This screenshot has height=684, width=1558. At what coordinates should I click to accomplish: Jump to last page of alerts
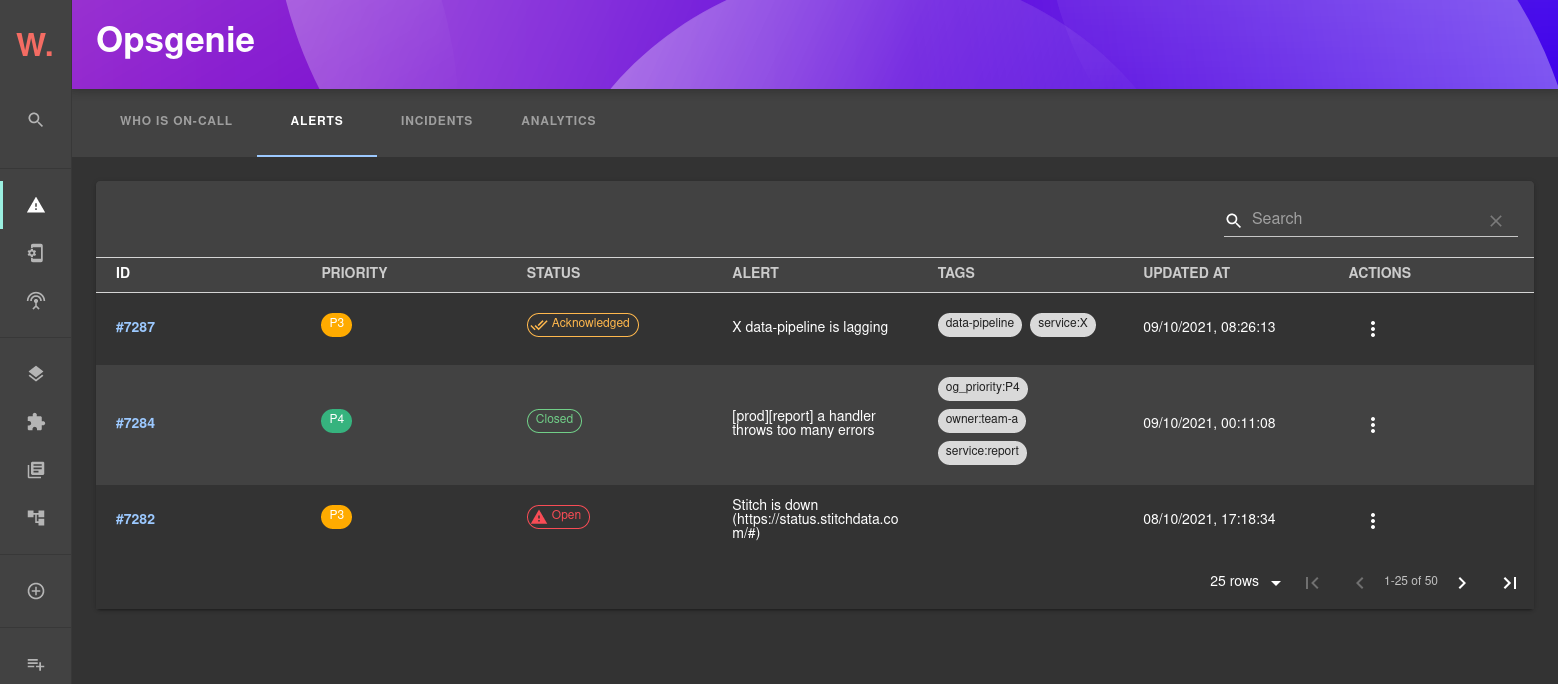(x=1510, y=583)
